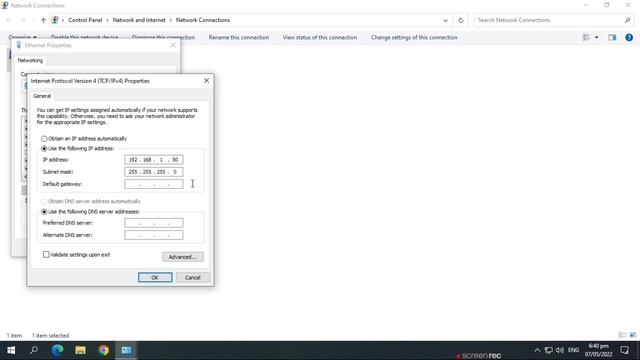Click the Default gateway input field
Image resolution: width=640 pixels, height=360 pixels.
point(153,184)
